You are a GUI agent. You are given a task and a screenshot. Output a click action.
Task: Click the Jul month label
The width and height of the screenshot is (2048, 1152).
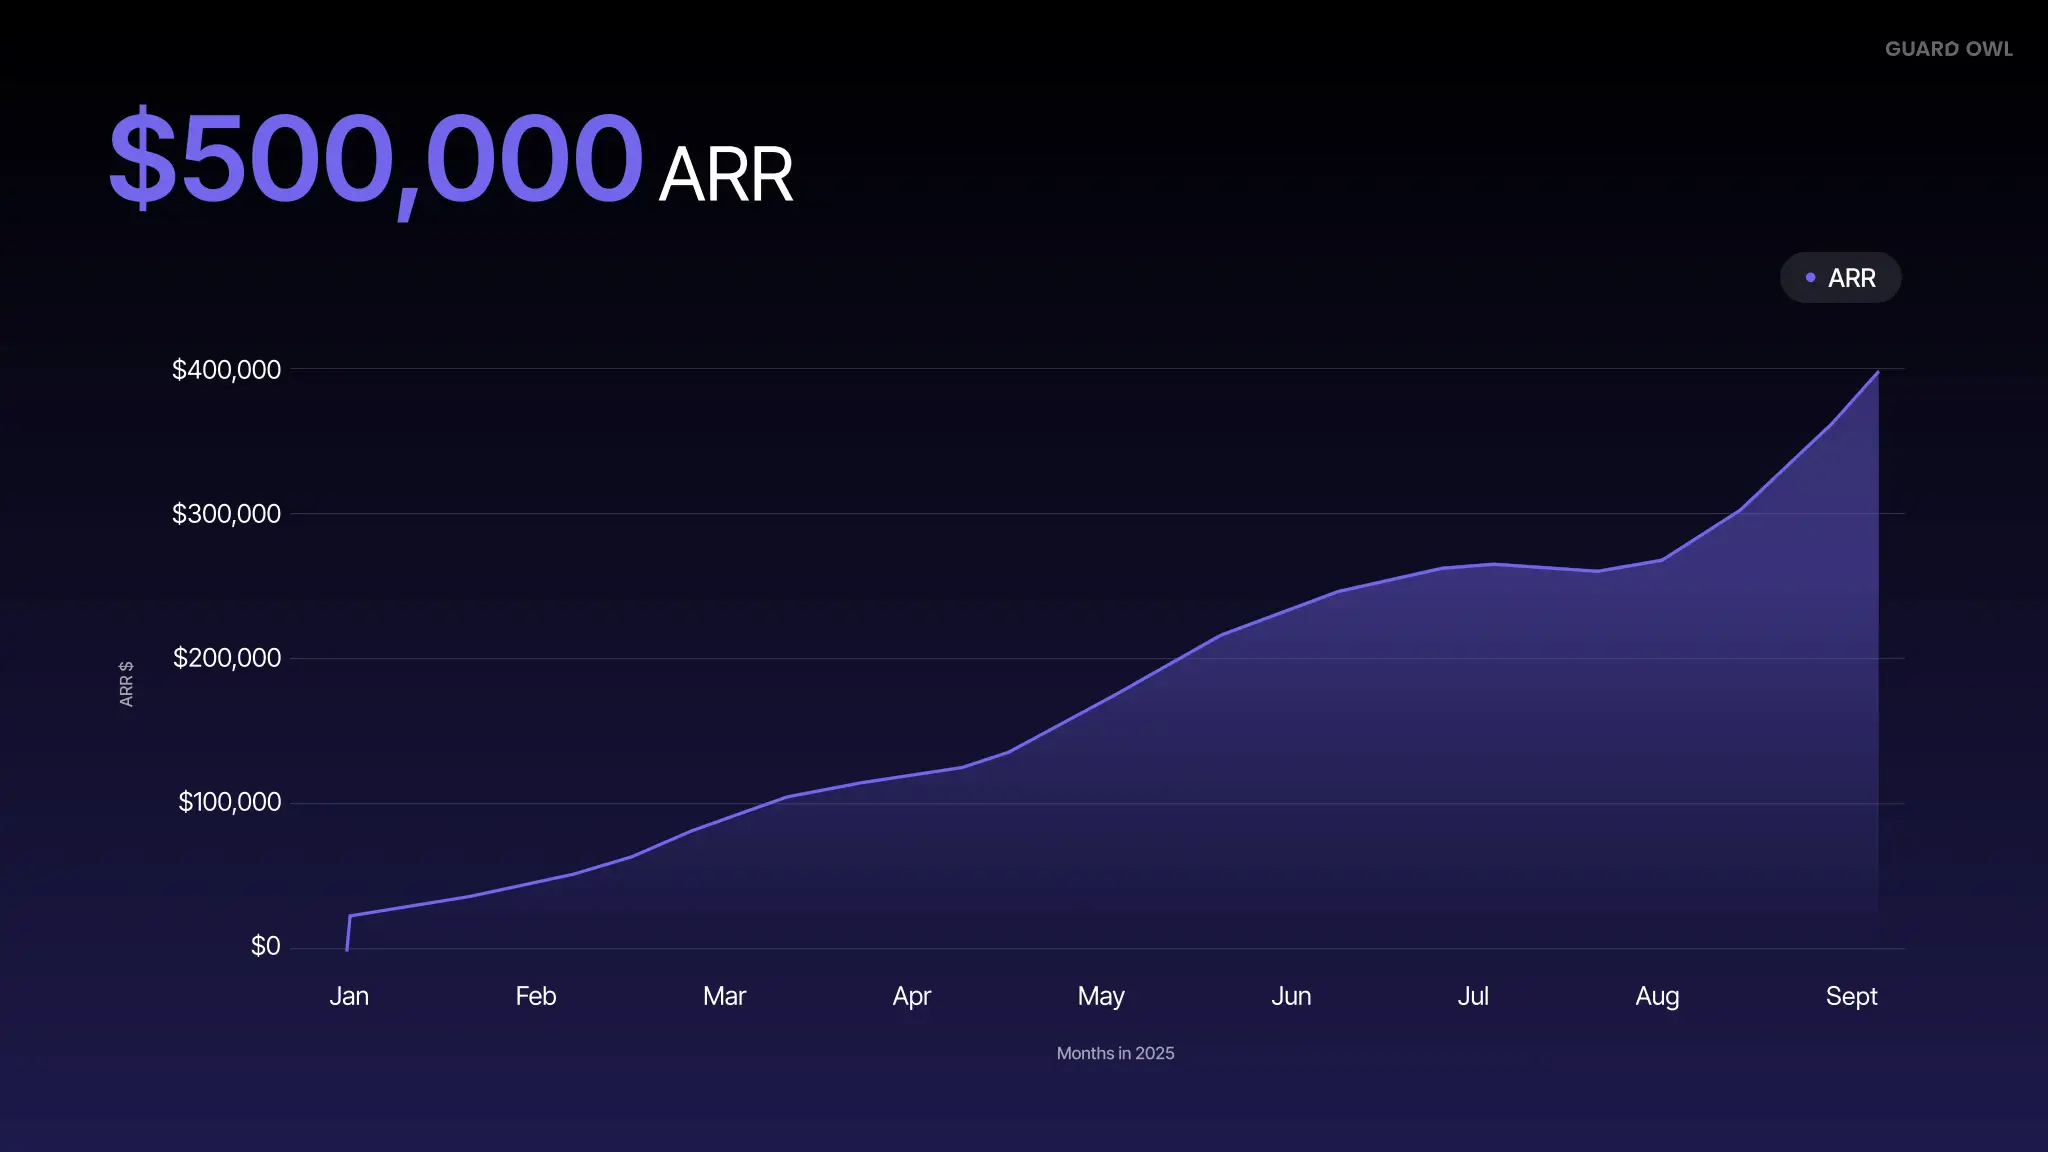coord(1473,996)
